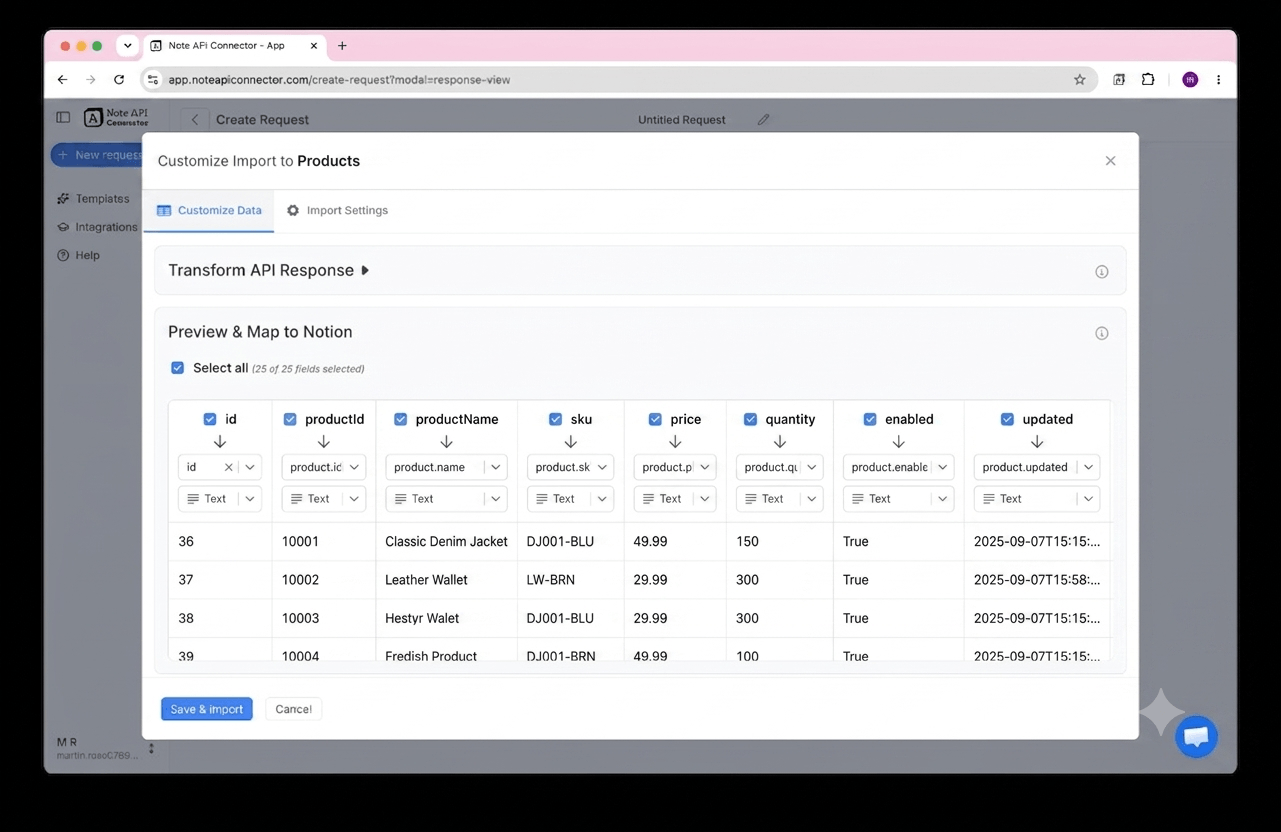This screenshot has height=832, width=1281.
Task: Uncheck the productId column checkbox
Action: 290,419
